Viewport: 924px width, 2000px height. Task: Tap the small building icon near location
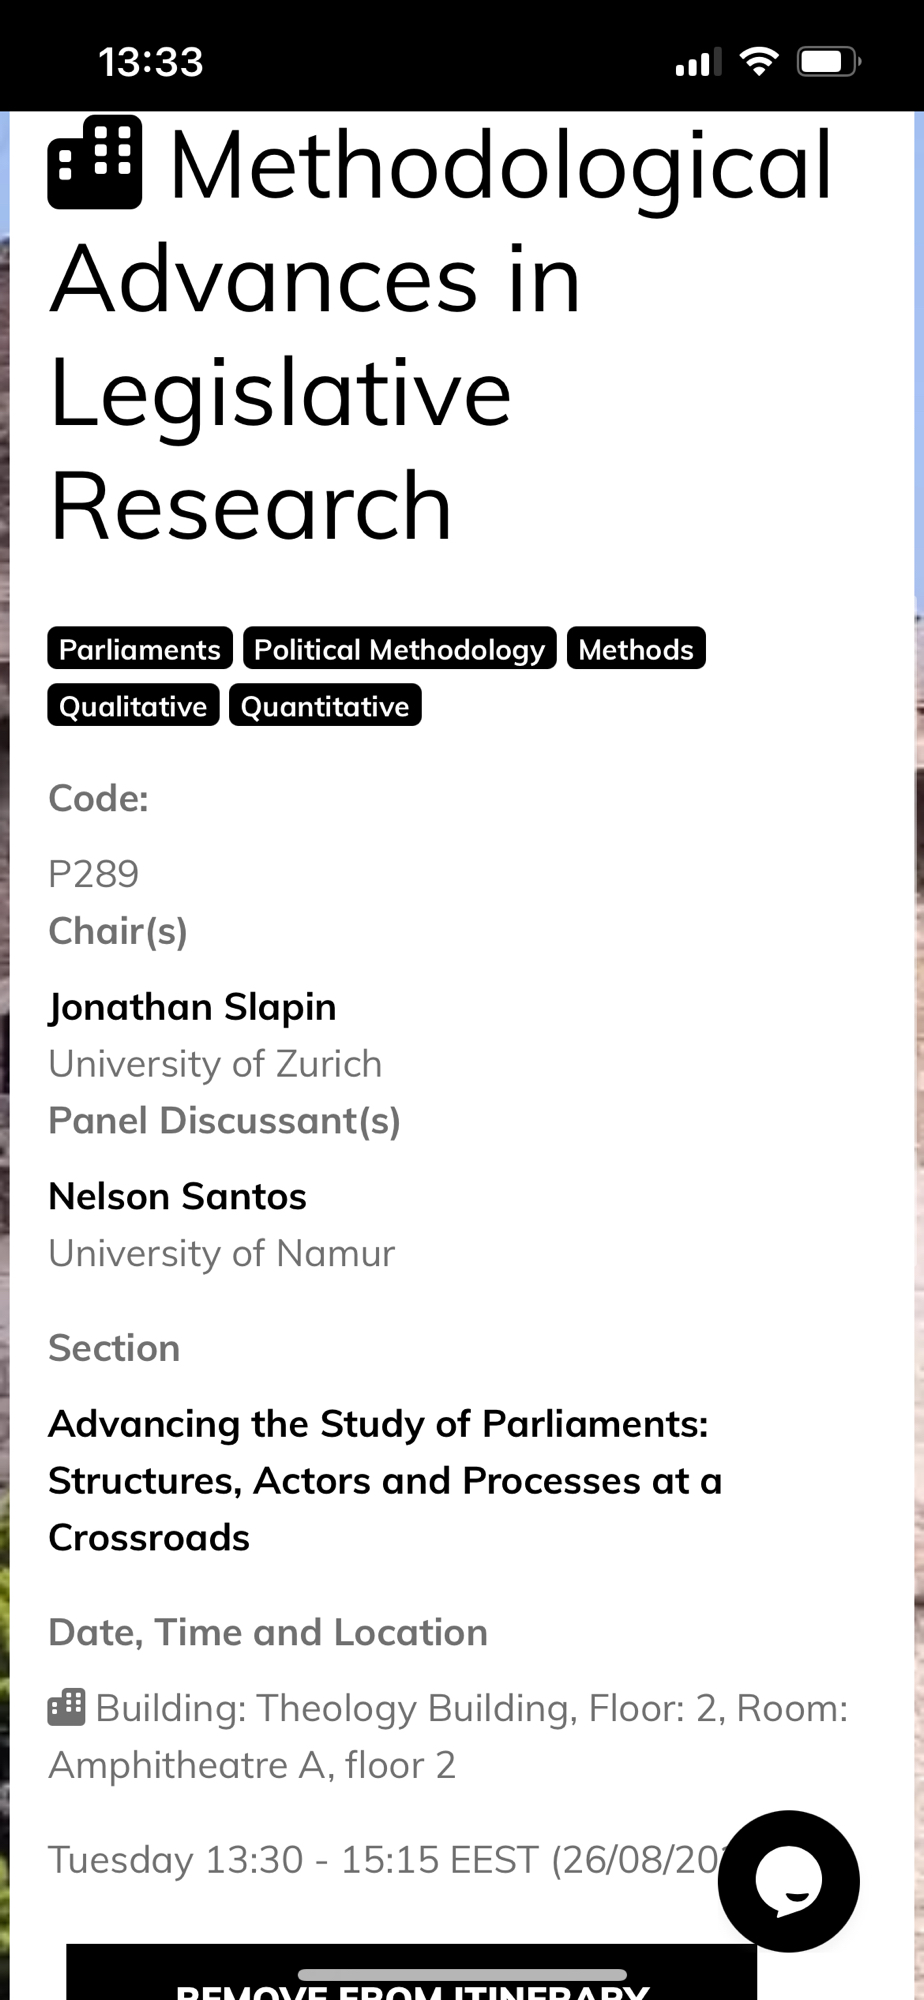tap(67, 1708)
